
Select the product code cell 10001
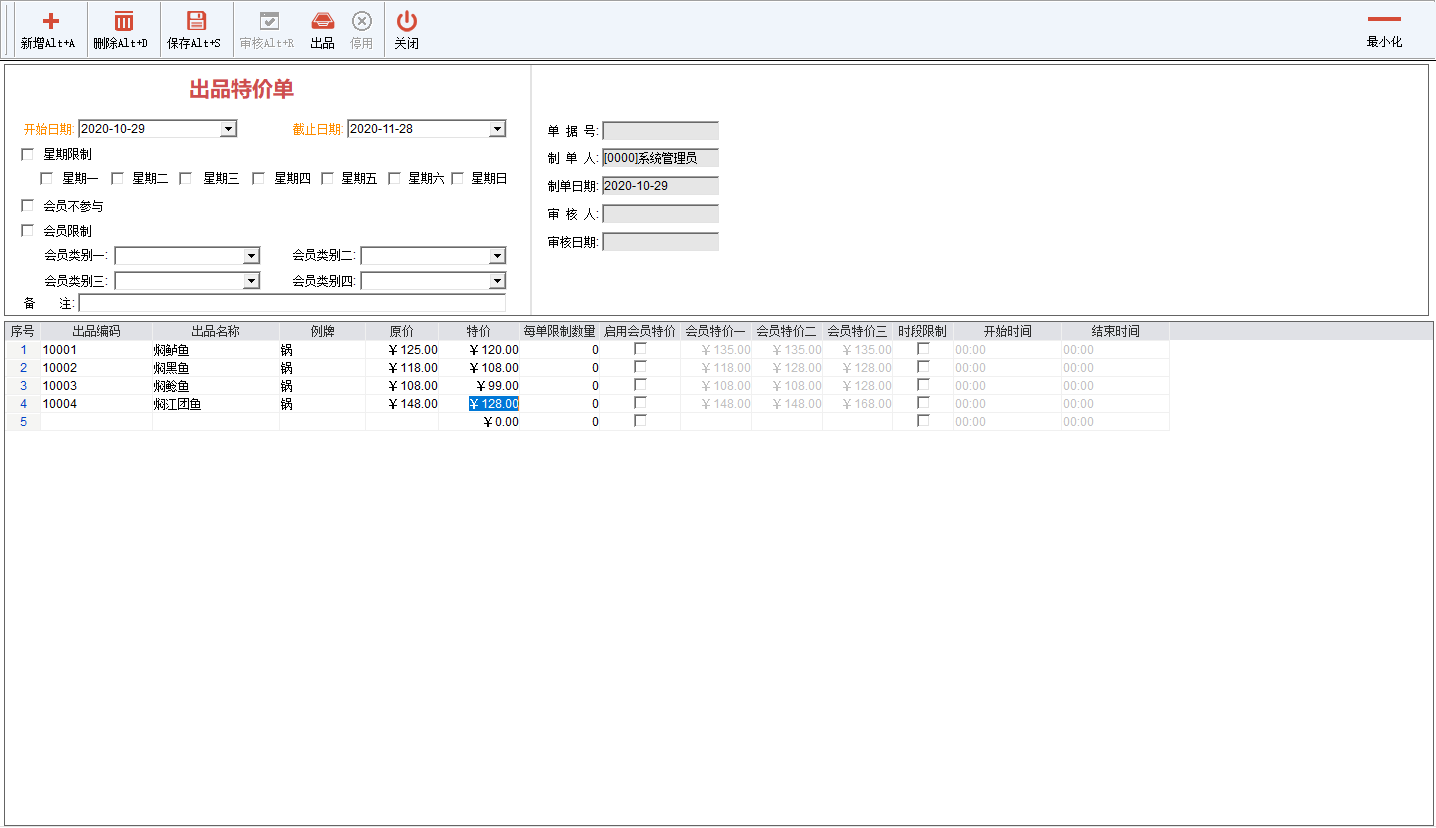[x=96, y=350]
